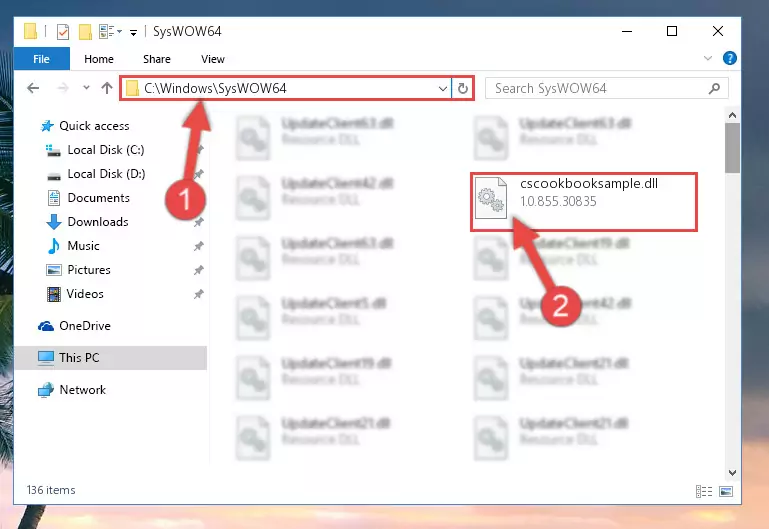
Task: Click the vertical scrollbar thumb
Action: coord(732,148)
